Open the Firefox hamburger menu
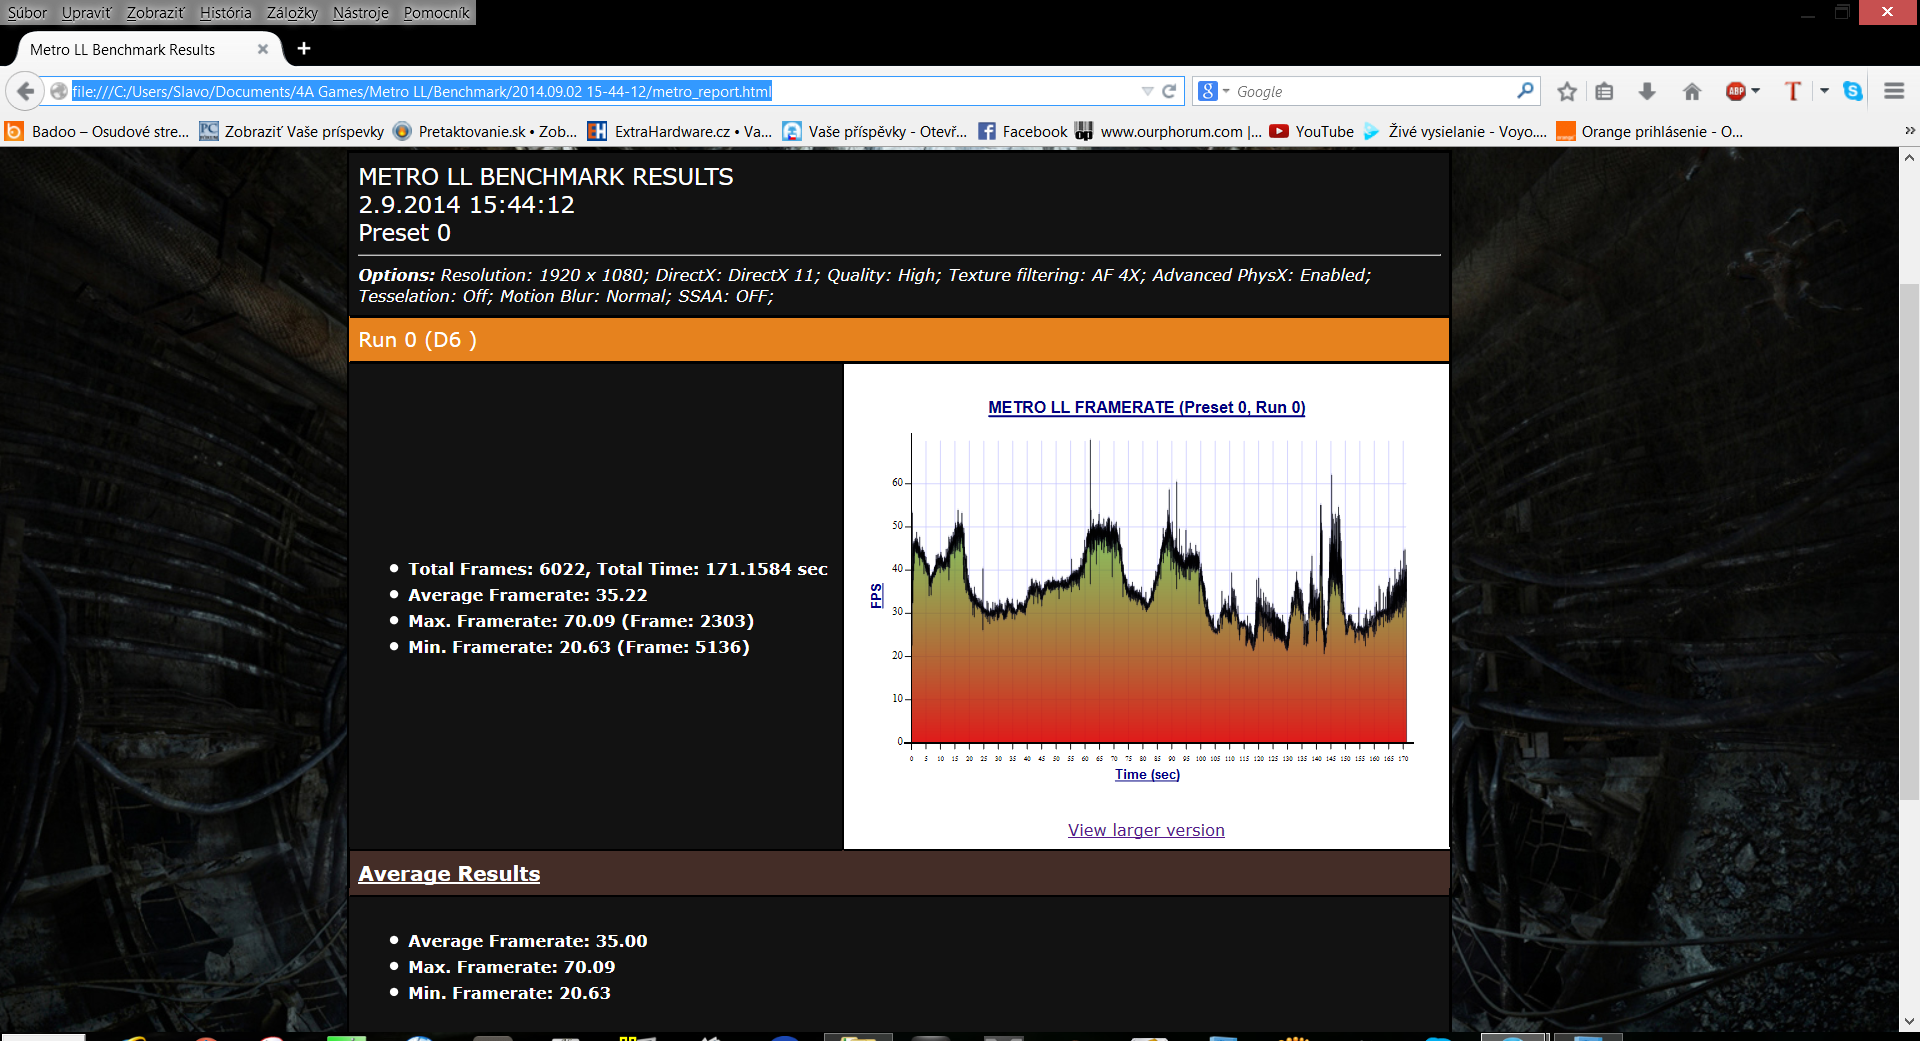 (1894, 91)
